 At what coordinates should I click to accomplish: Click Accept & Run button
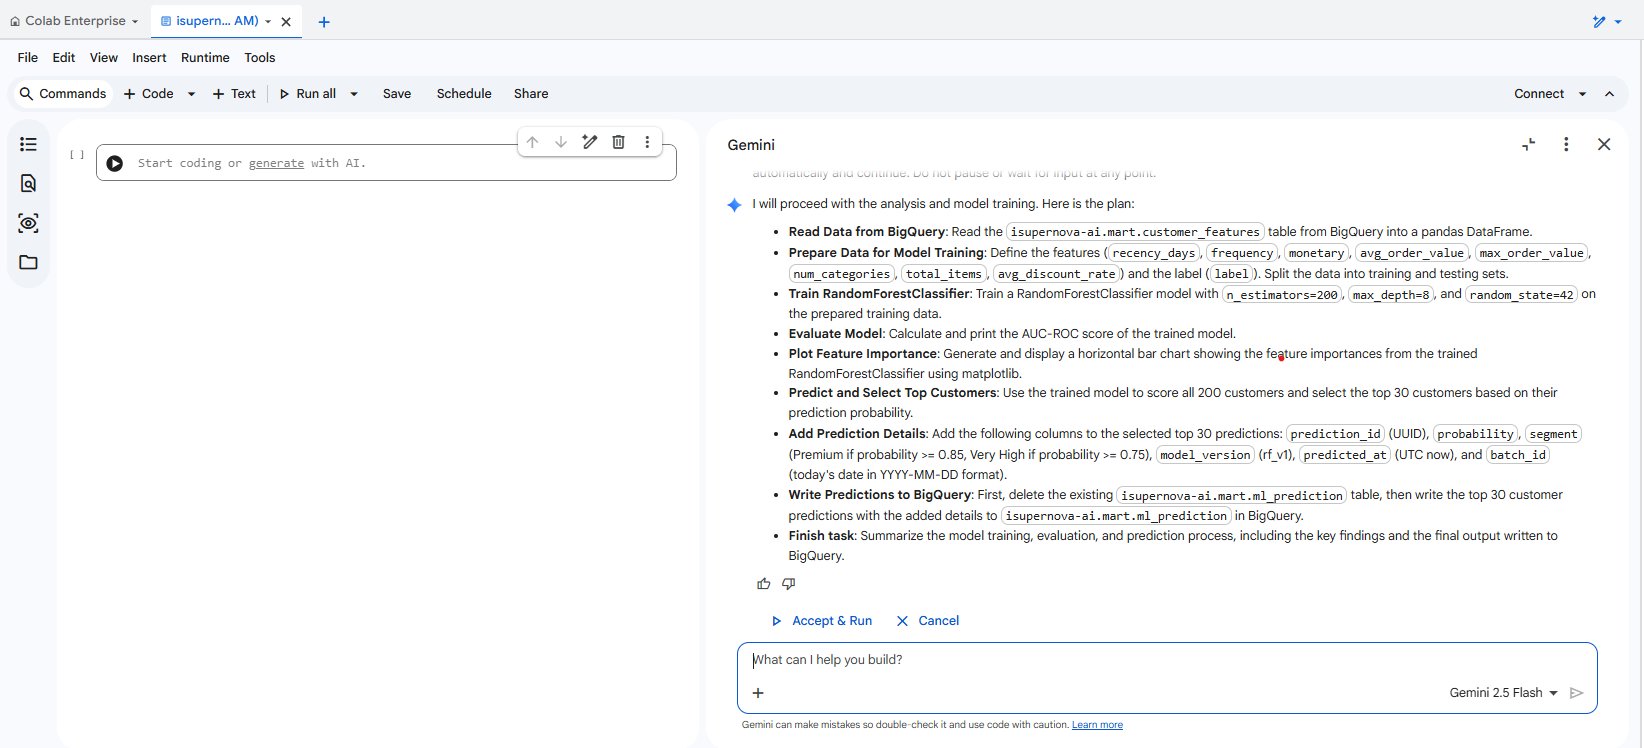click(x=821, y=621)
